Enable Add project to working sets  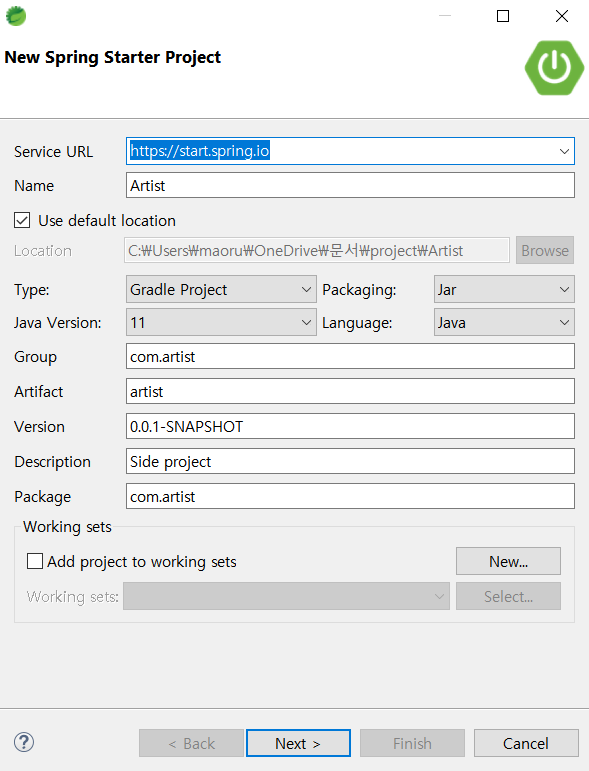pos(34,561)
